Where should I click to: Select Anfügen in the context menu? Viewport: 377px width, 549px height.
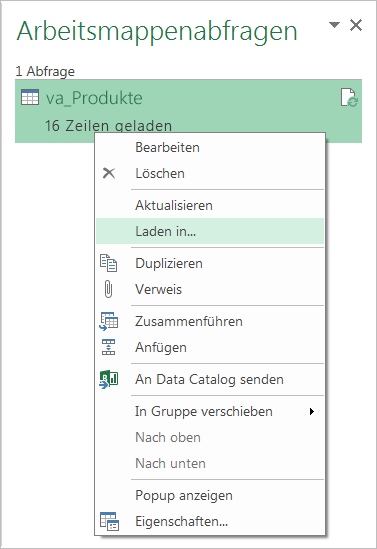(x=210, y=347)
